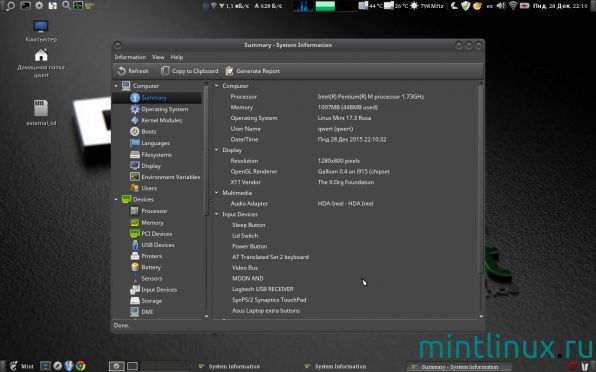Collapse the Computer tree category in sidebar

tap(116, 86)
